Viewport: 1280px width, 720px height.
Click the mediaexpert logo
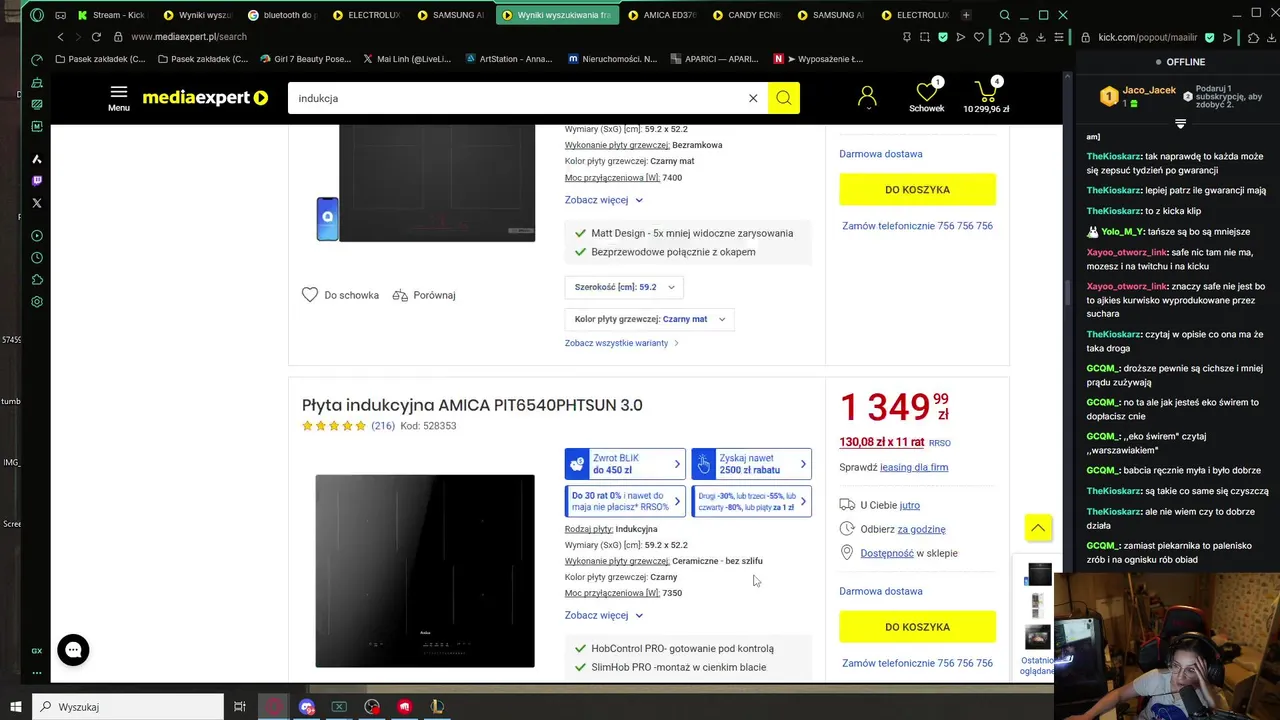205,98
